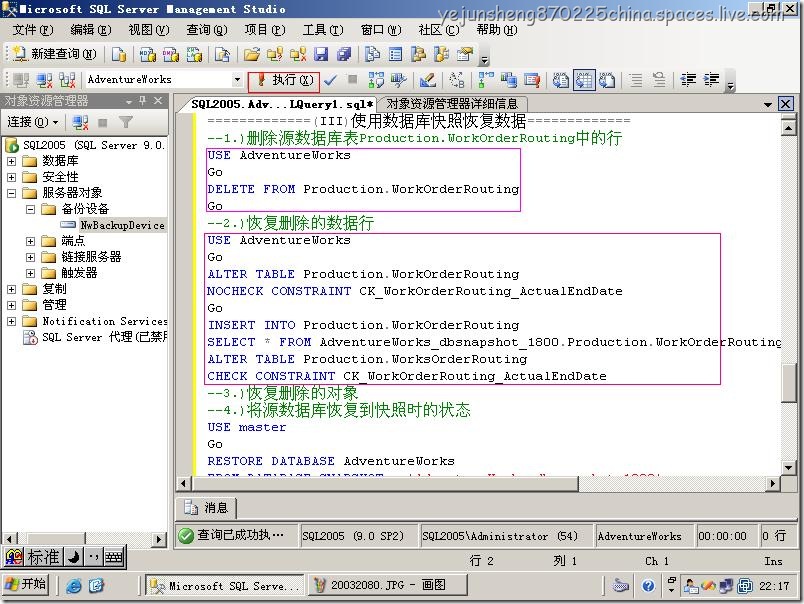Click the SQL Server Mobile query icon
The height and width of the screenshot is (604, 804).
click(x=223, y=54)
